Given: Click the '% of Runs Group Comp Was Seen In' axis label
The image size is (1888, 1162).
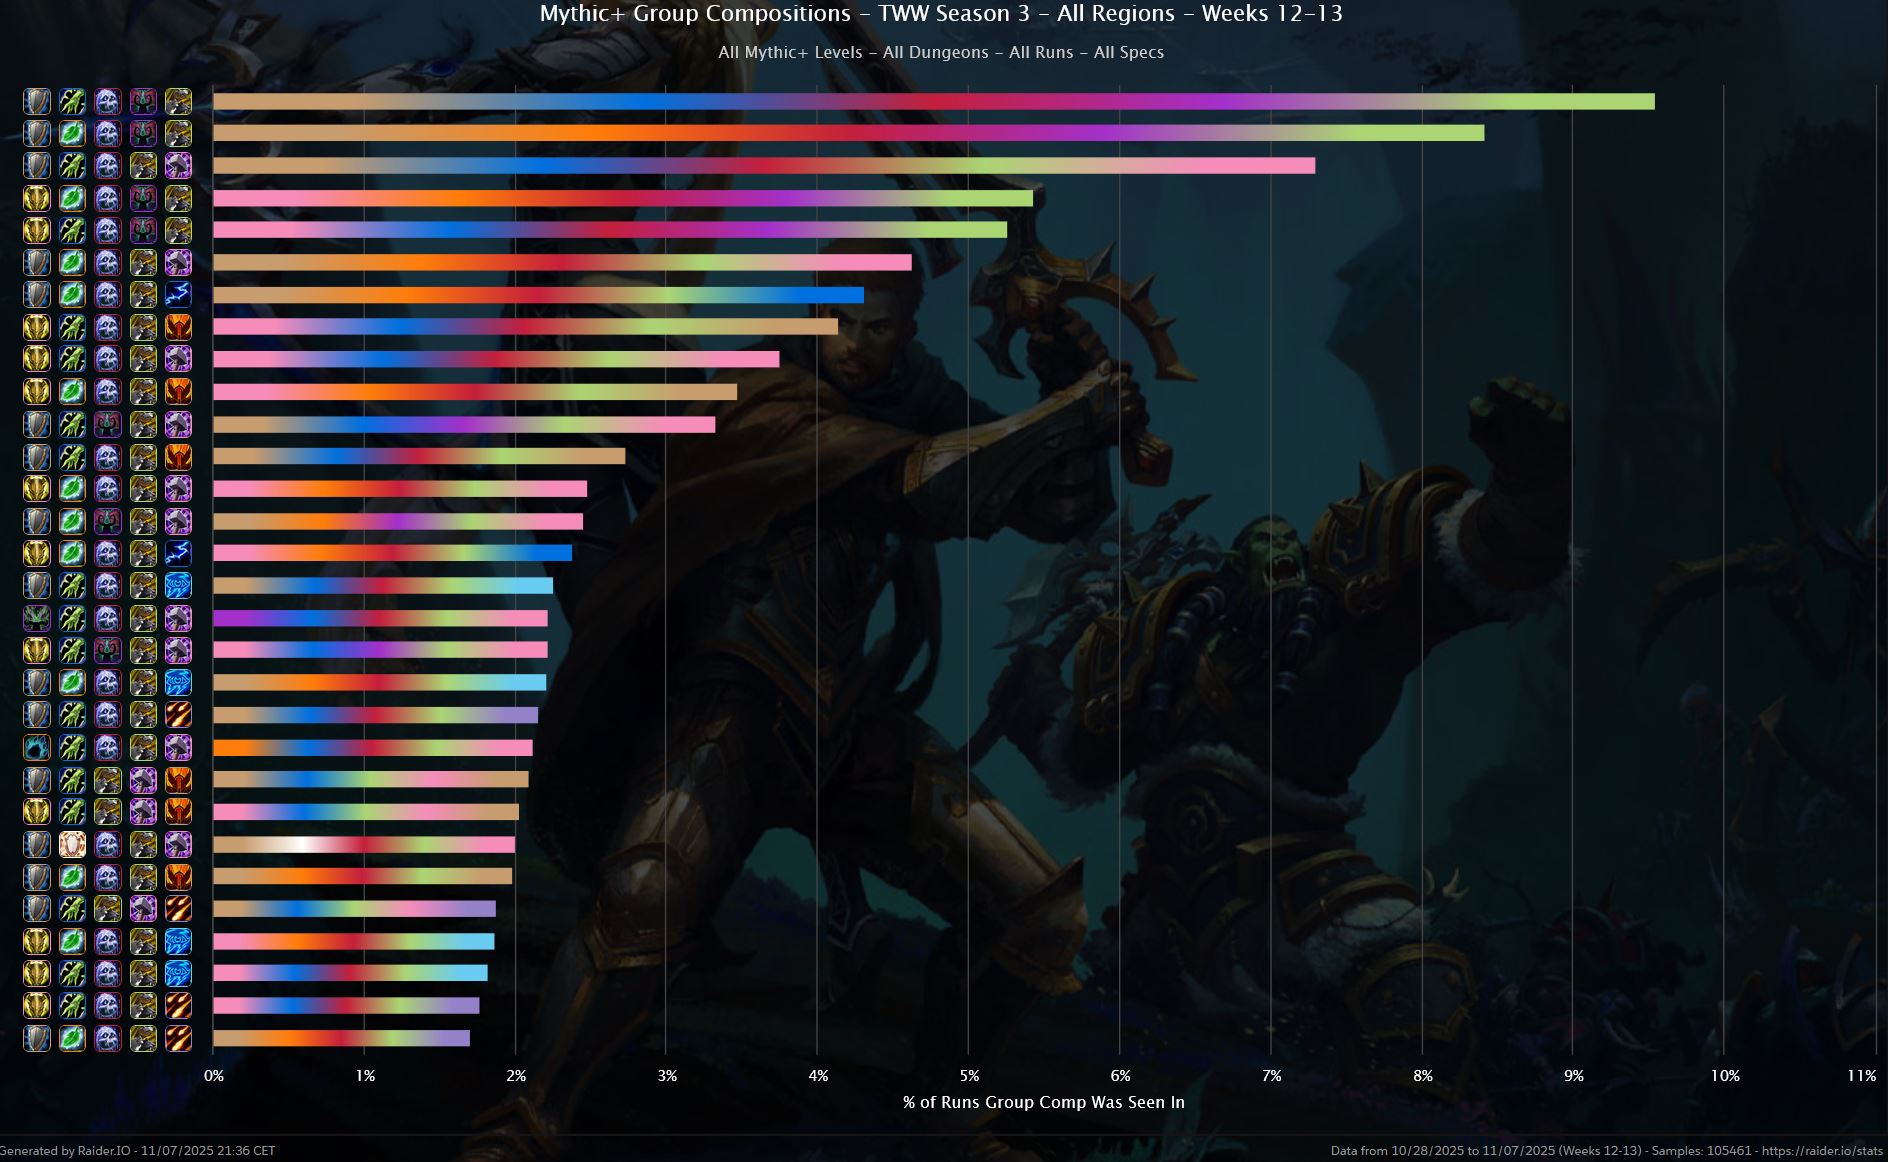Looking at the screenshot, I should [x=1043, y=1102].
